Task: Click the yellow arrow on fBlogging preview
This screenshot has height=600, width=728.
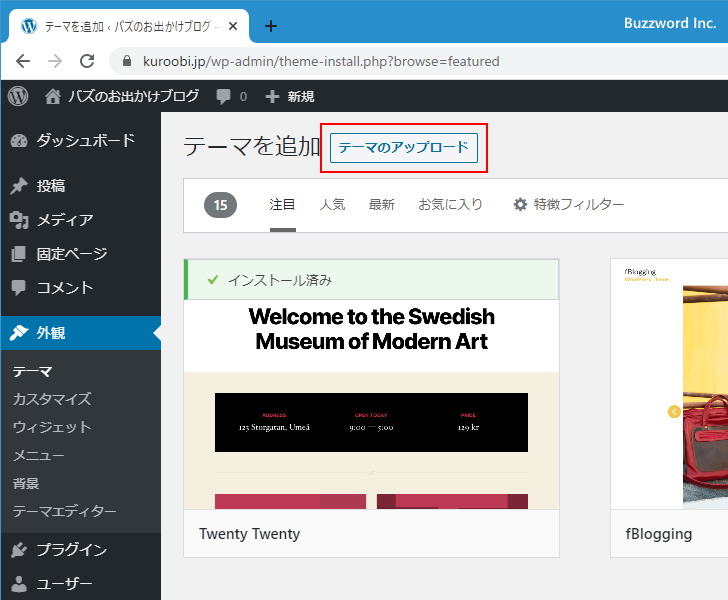Action: (674, 411)
